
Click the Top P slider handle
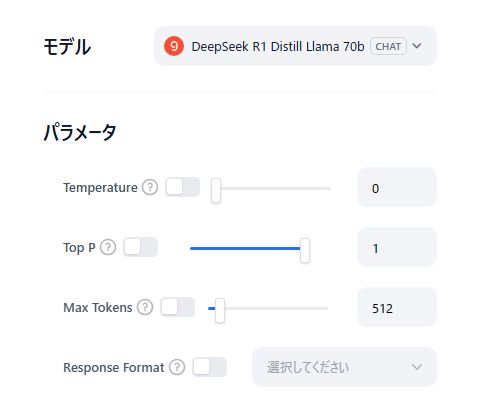[305, 250]
